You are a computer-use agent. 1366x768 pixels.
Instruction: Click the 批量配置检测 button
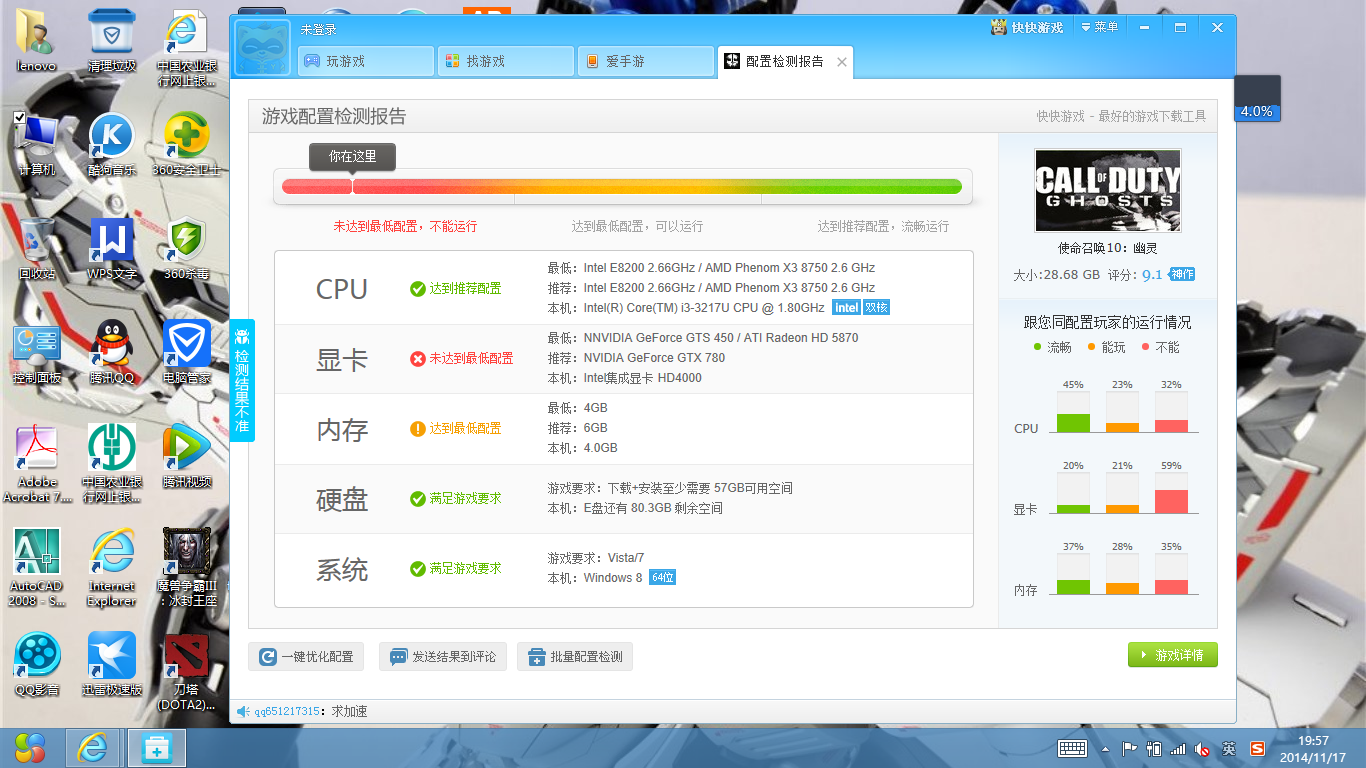point(575,657)
